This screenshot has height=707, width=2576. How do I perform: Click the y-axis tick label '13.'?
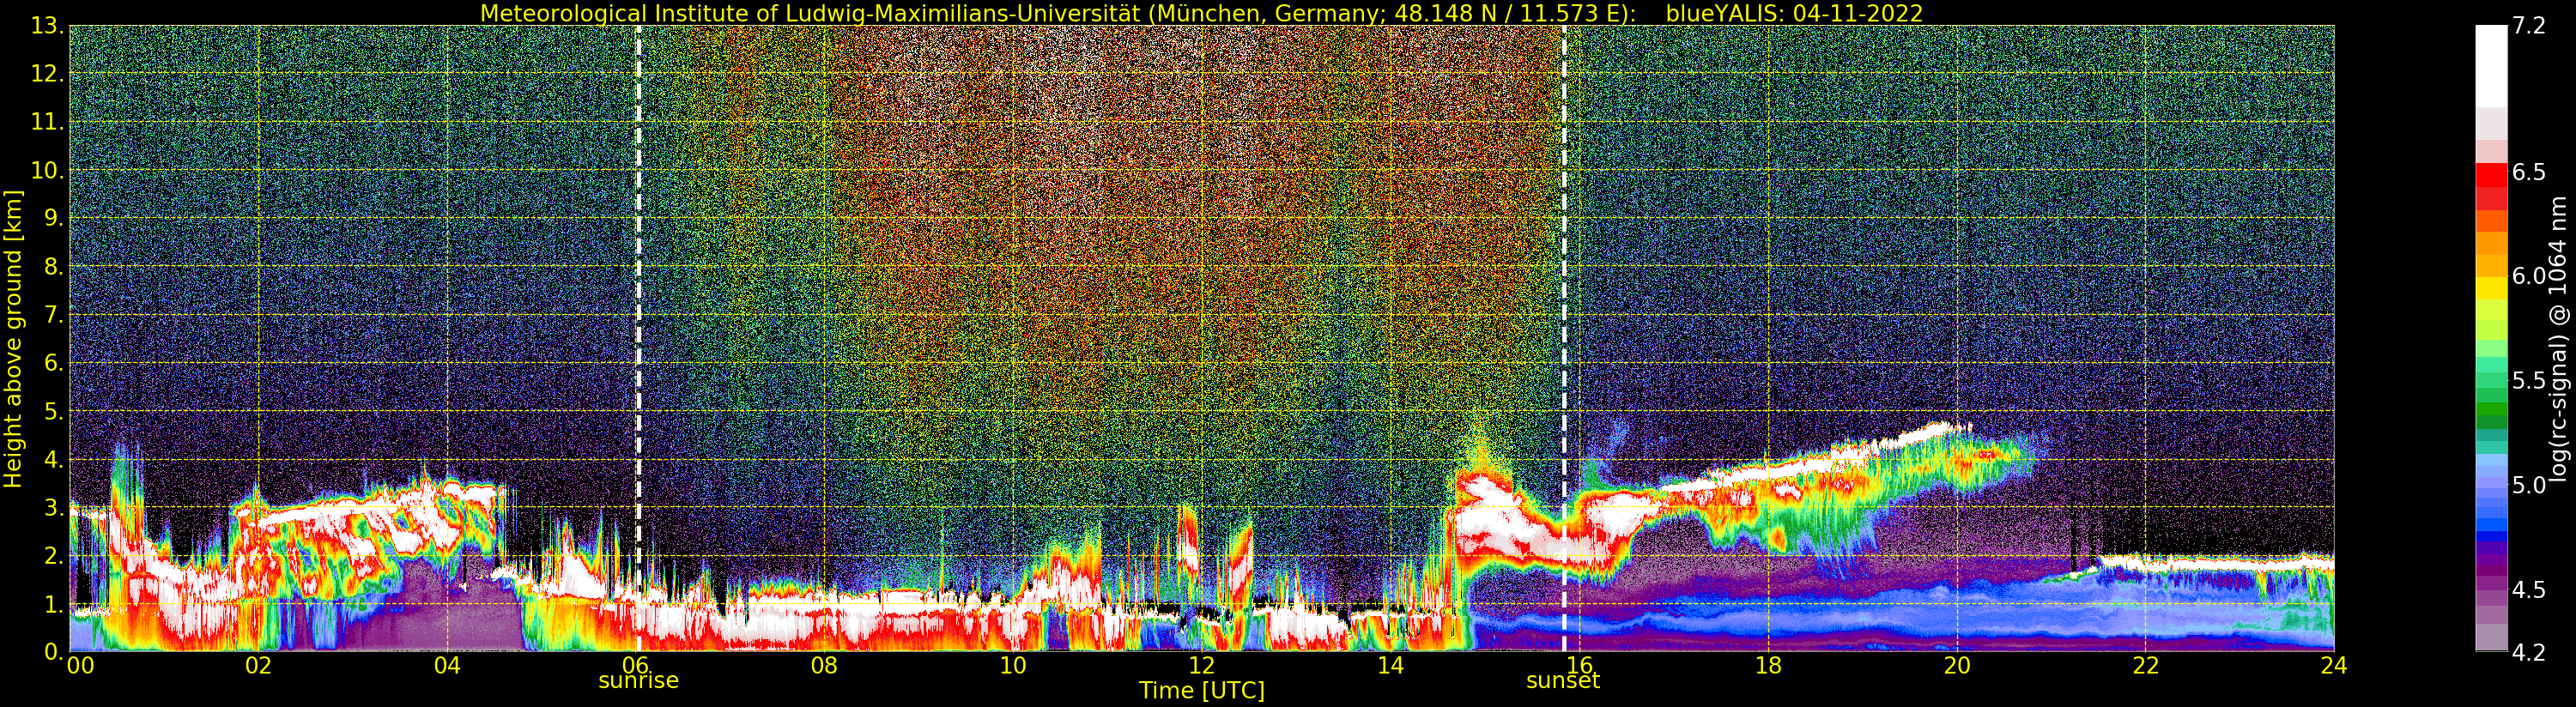tap(47, 26)
